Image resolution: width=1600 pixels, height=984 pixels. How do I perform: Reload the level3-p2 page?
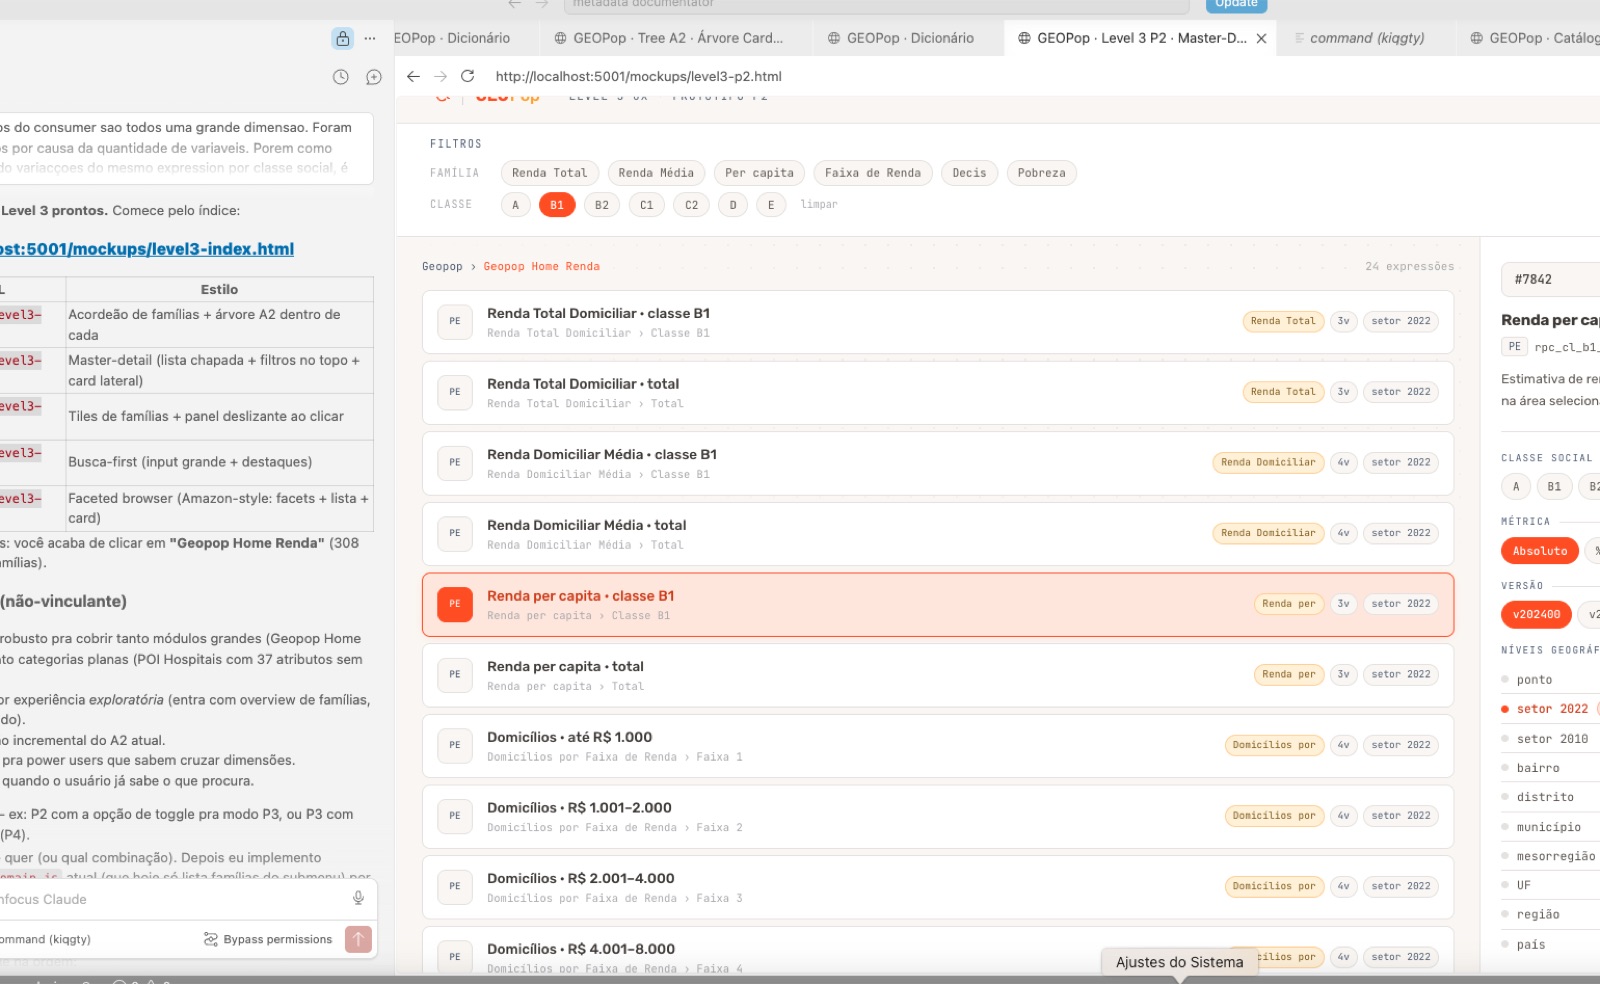coord(467,76)
